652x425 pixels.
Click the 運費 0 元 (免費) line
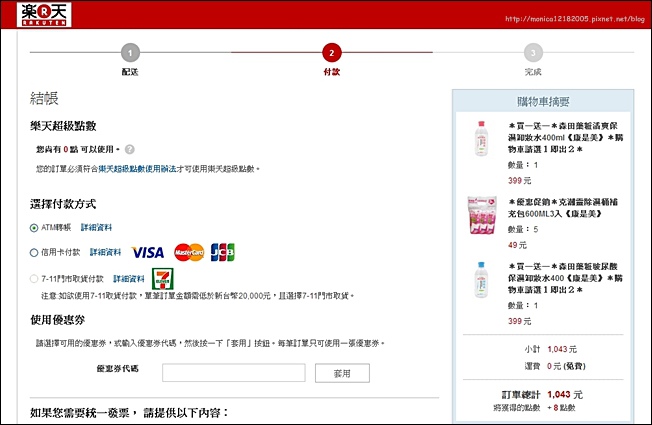[555, 366]
